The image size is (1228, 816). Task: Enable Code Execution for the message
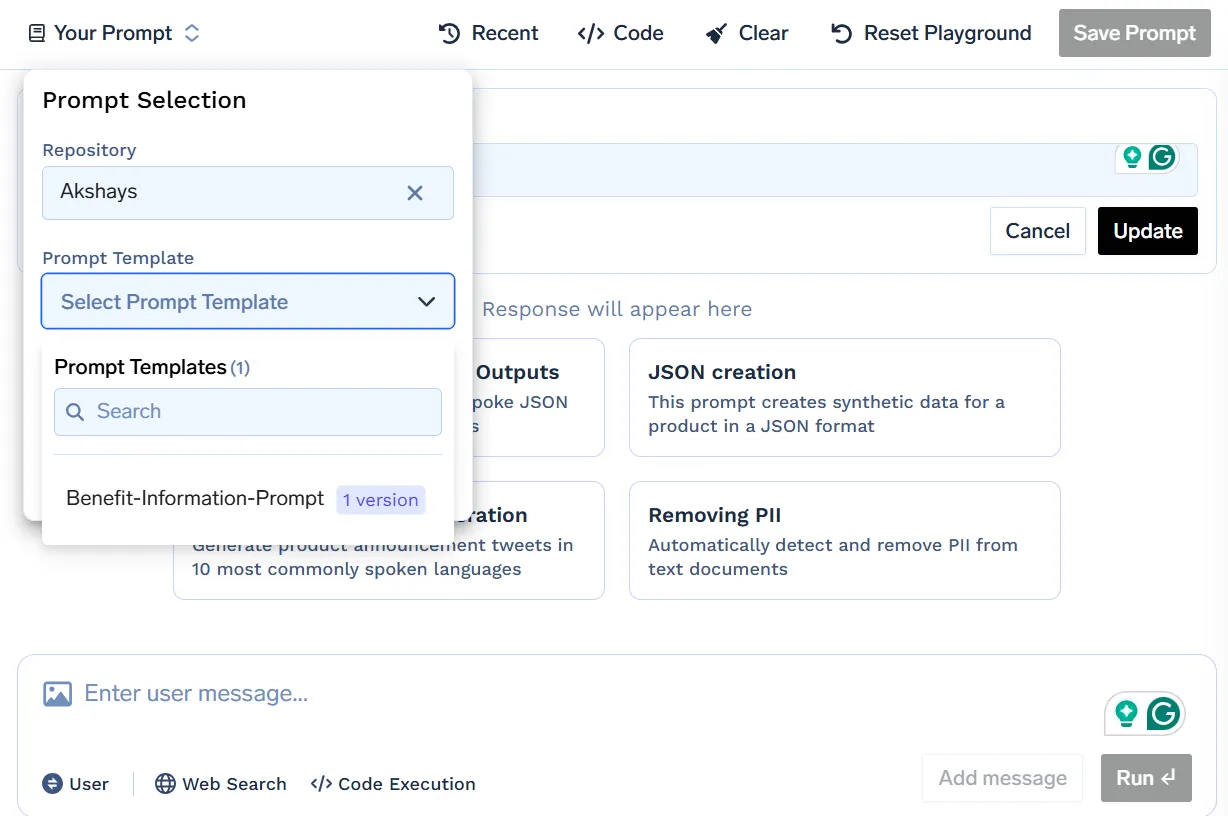point(395,784)
